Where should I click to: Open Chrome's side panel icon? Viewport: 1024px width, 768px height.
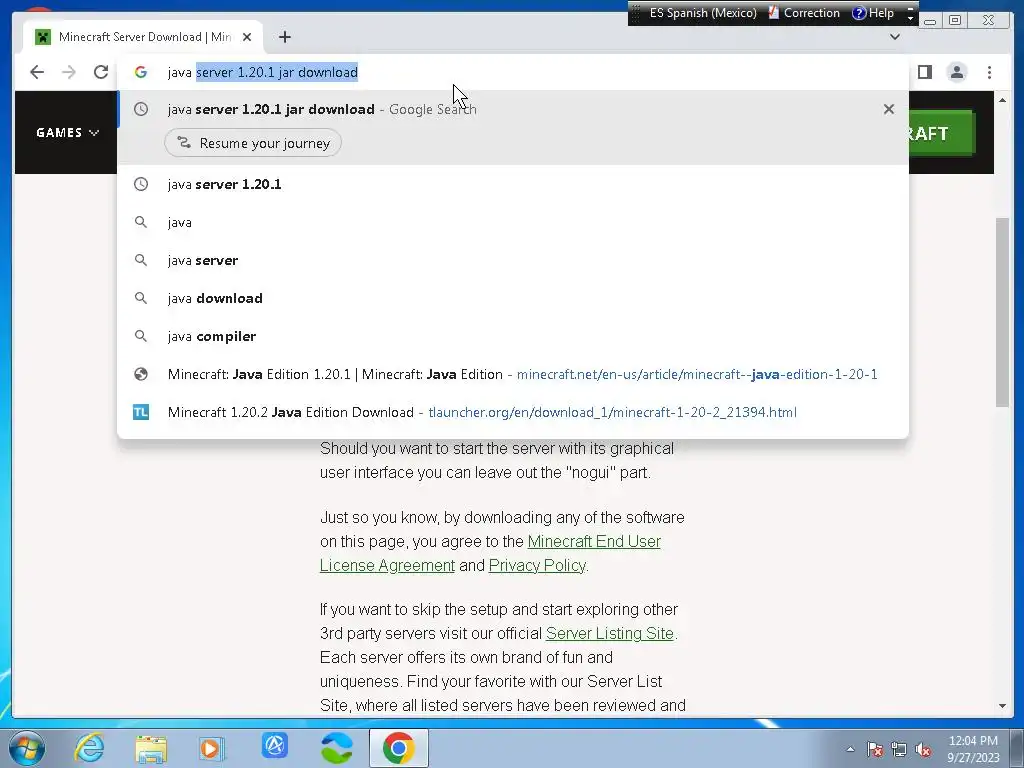point(925,72)
